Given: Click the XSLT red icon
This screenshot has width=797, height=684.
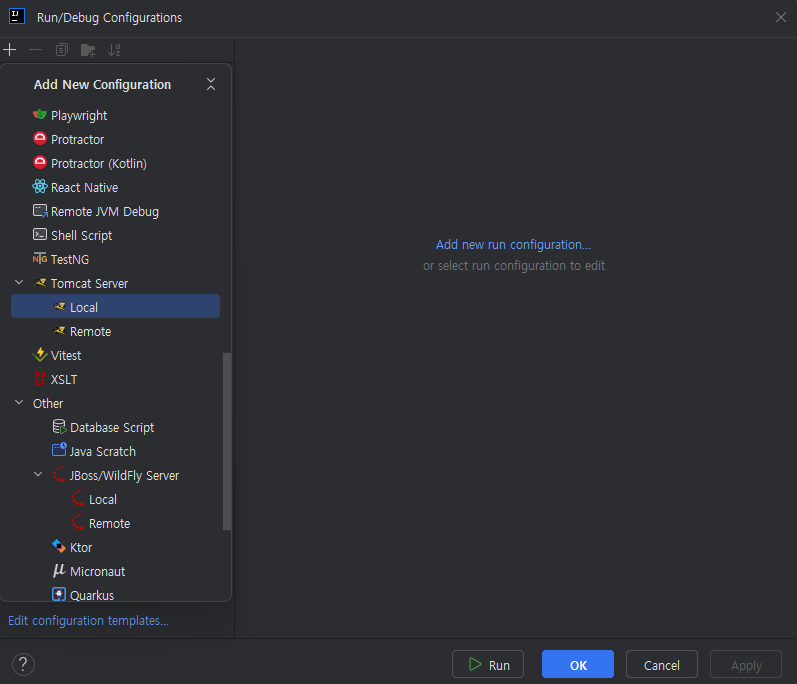Looking at the screenshot, I should tap(40, 379).
